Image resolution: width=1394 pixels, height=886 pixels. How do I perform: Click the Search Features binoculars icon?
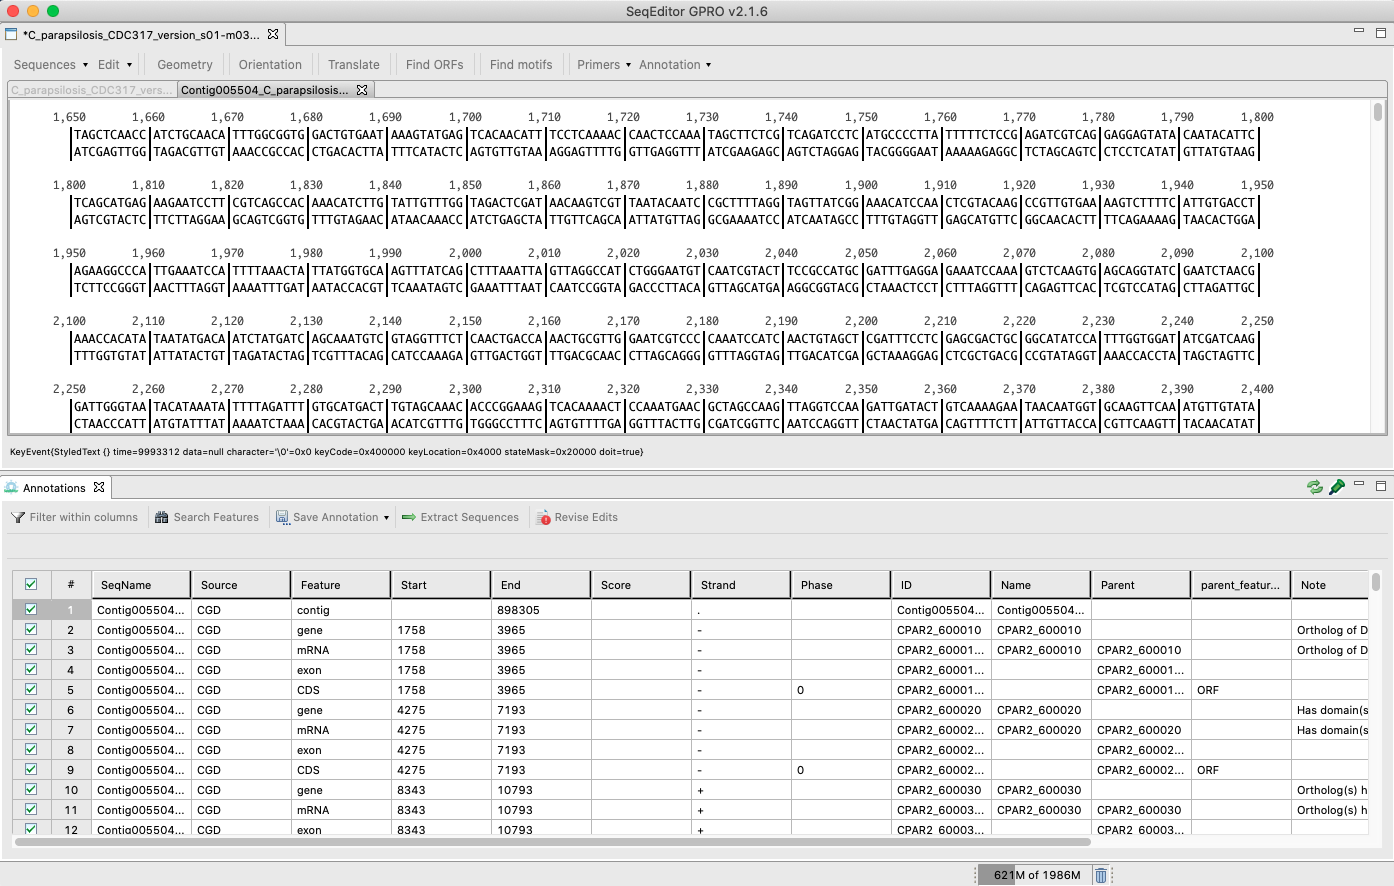coord(162,517)
